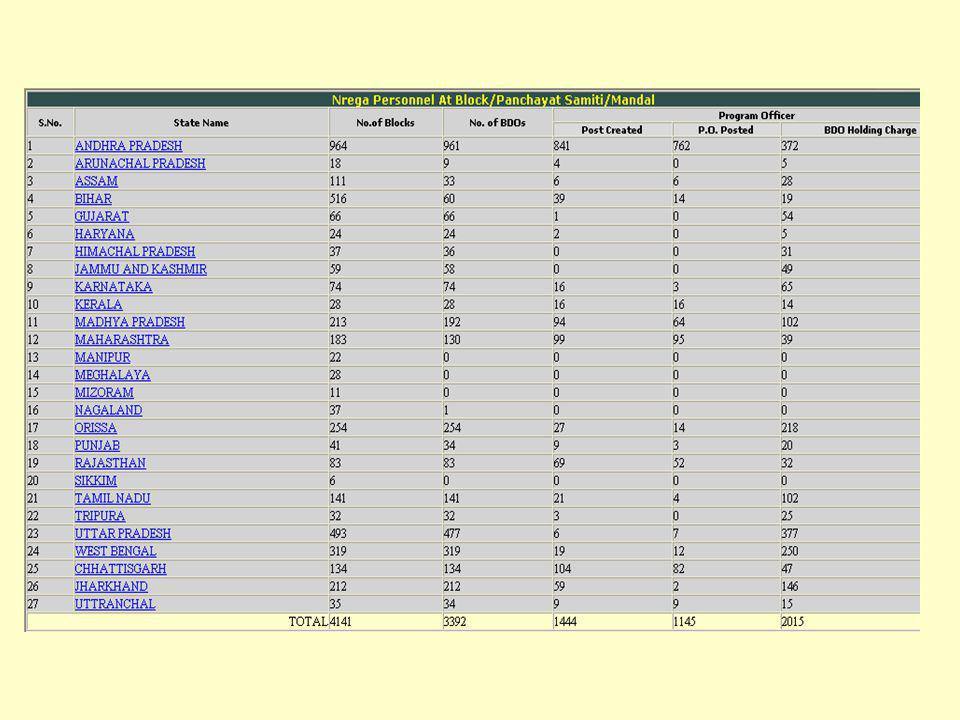Image resolution: width=960 pixels, height=720 pixels.
Task: Click the HIMACHAL PRADESH link
Action: [135, 252]
